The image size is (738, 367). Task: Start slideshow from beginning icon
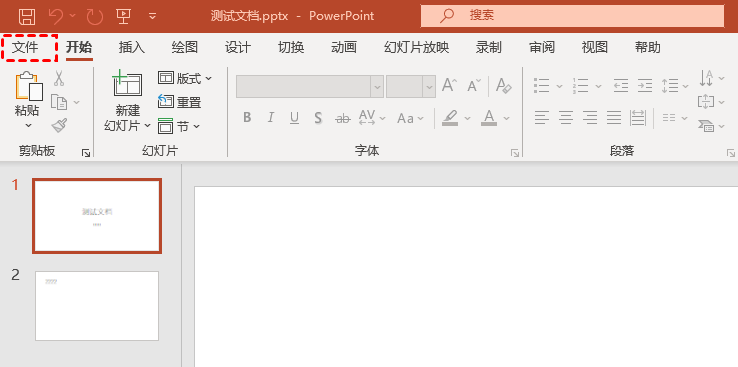coord(123,16)
